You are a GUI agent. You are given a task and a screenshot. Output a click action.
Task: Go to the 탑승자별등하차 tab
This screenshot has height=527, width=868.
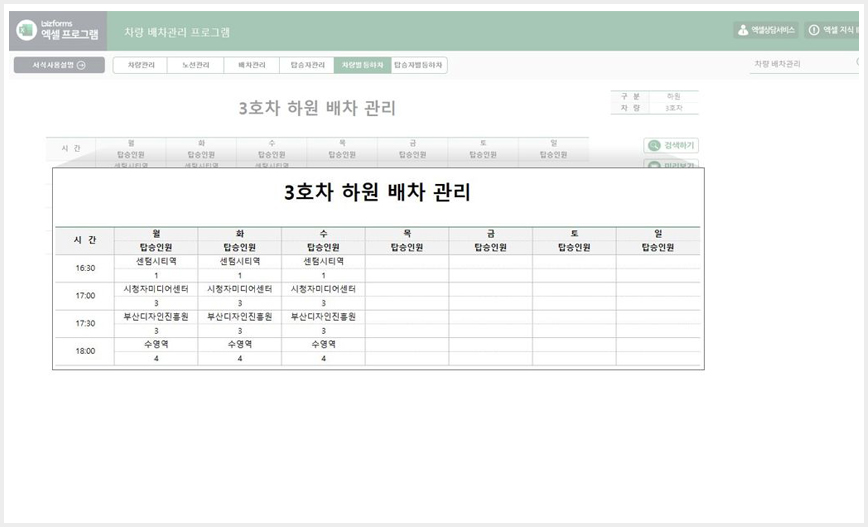[x=419, y=65]
